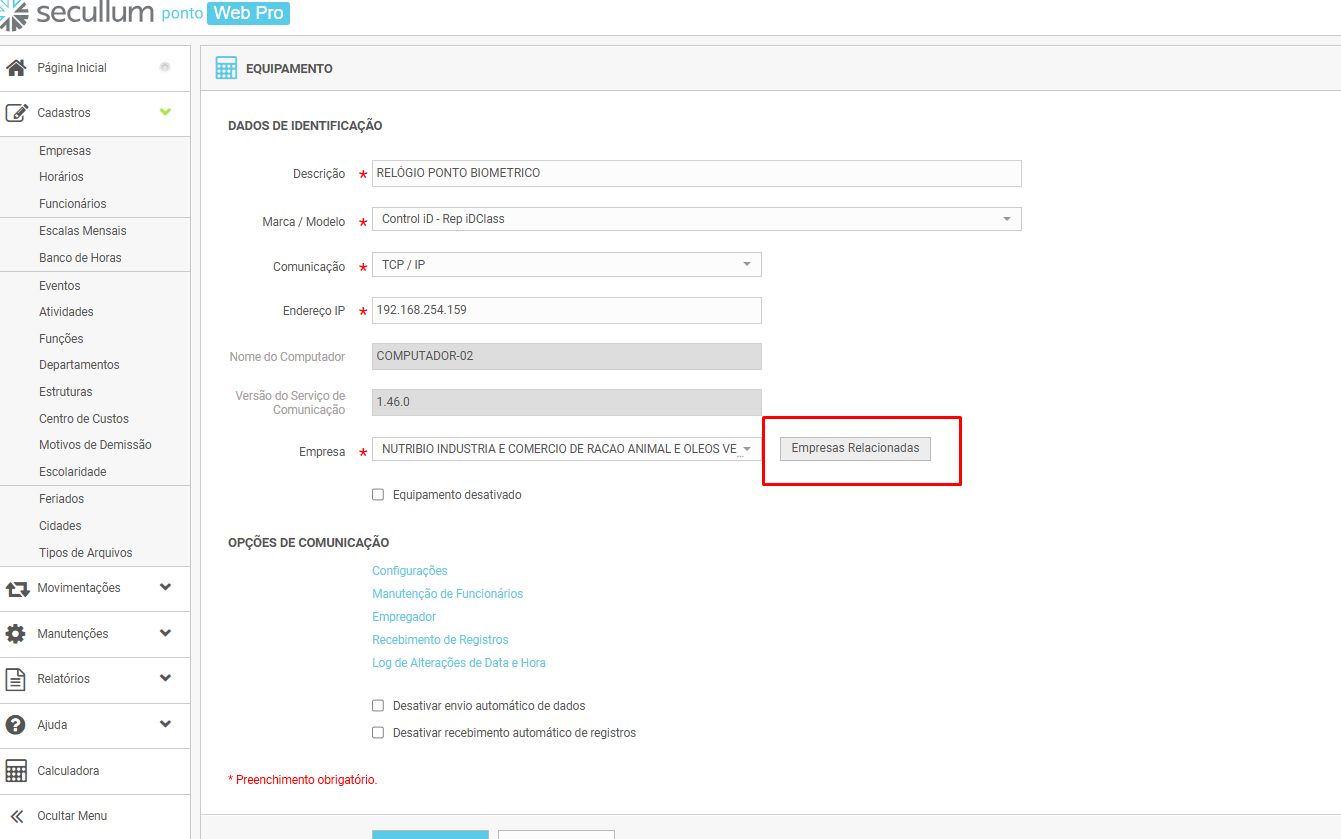Check the Equipamento desativado checkbox
1341x839 pixels.
[x=378, y=495]
